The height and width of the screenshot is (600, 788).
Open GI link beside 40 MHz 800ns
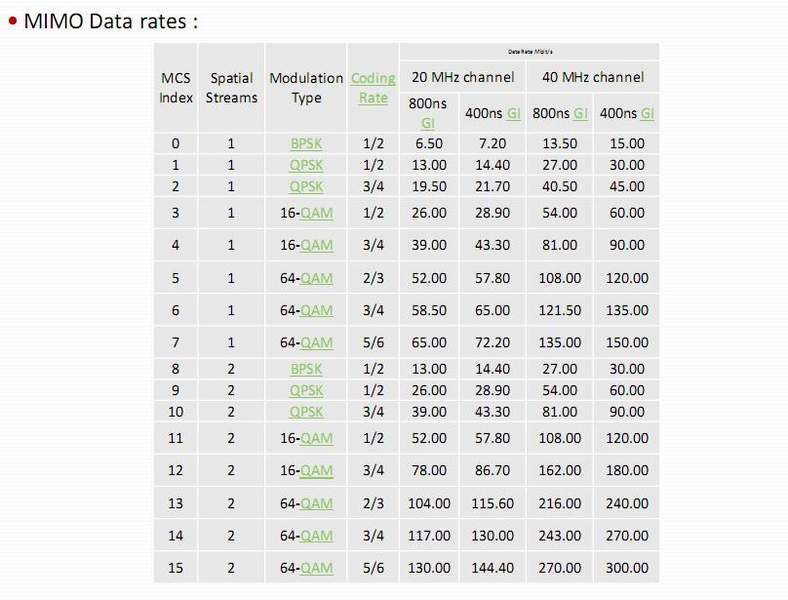click(580, 113)
